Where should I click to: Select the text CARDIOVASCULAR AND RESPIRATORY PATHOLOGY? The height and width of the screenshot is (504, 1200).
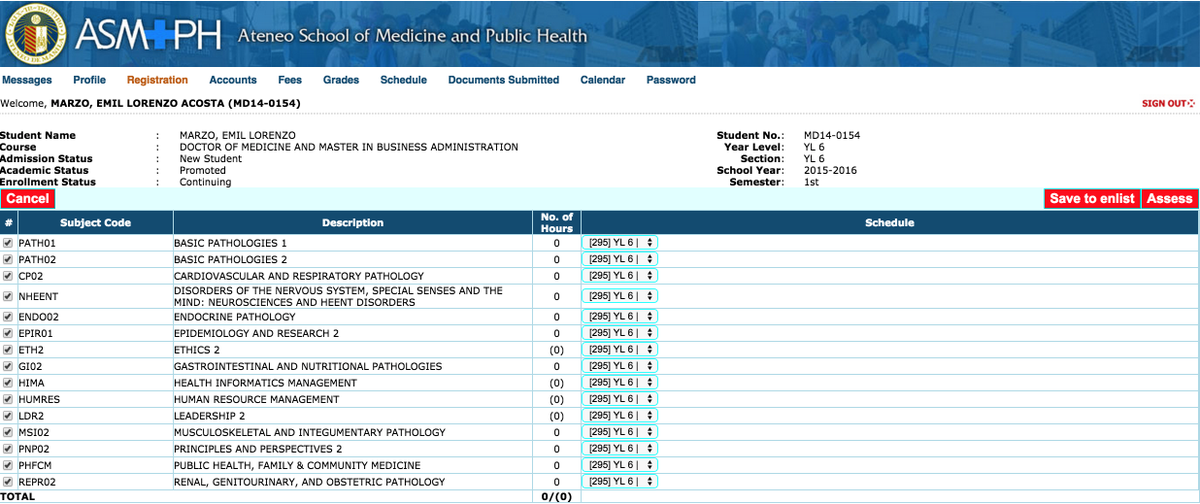coord(299,275)
